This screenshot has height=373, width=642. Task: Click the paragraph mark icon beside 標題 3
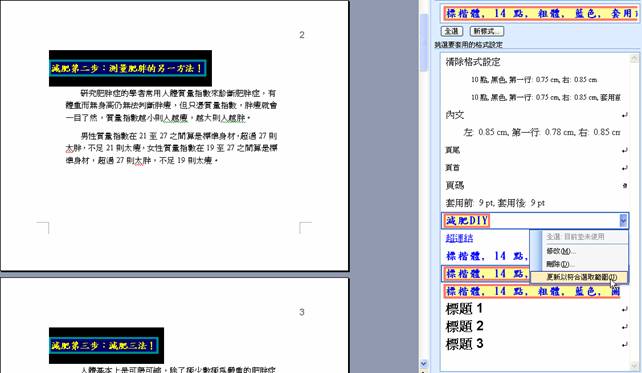[624, 344]
